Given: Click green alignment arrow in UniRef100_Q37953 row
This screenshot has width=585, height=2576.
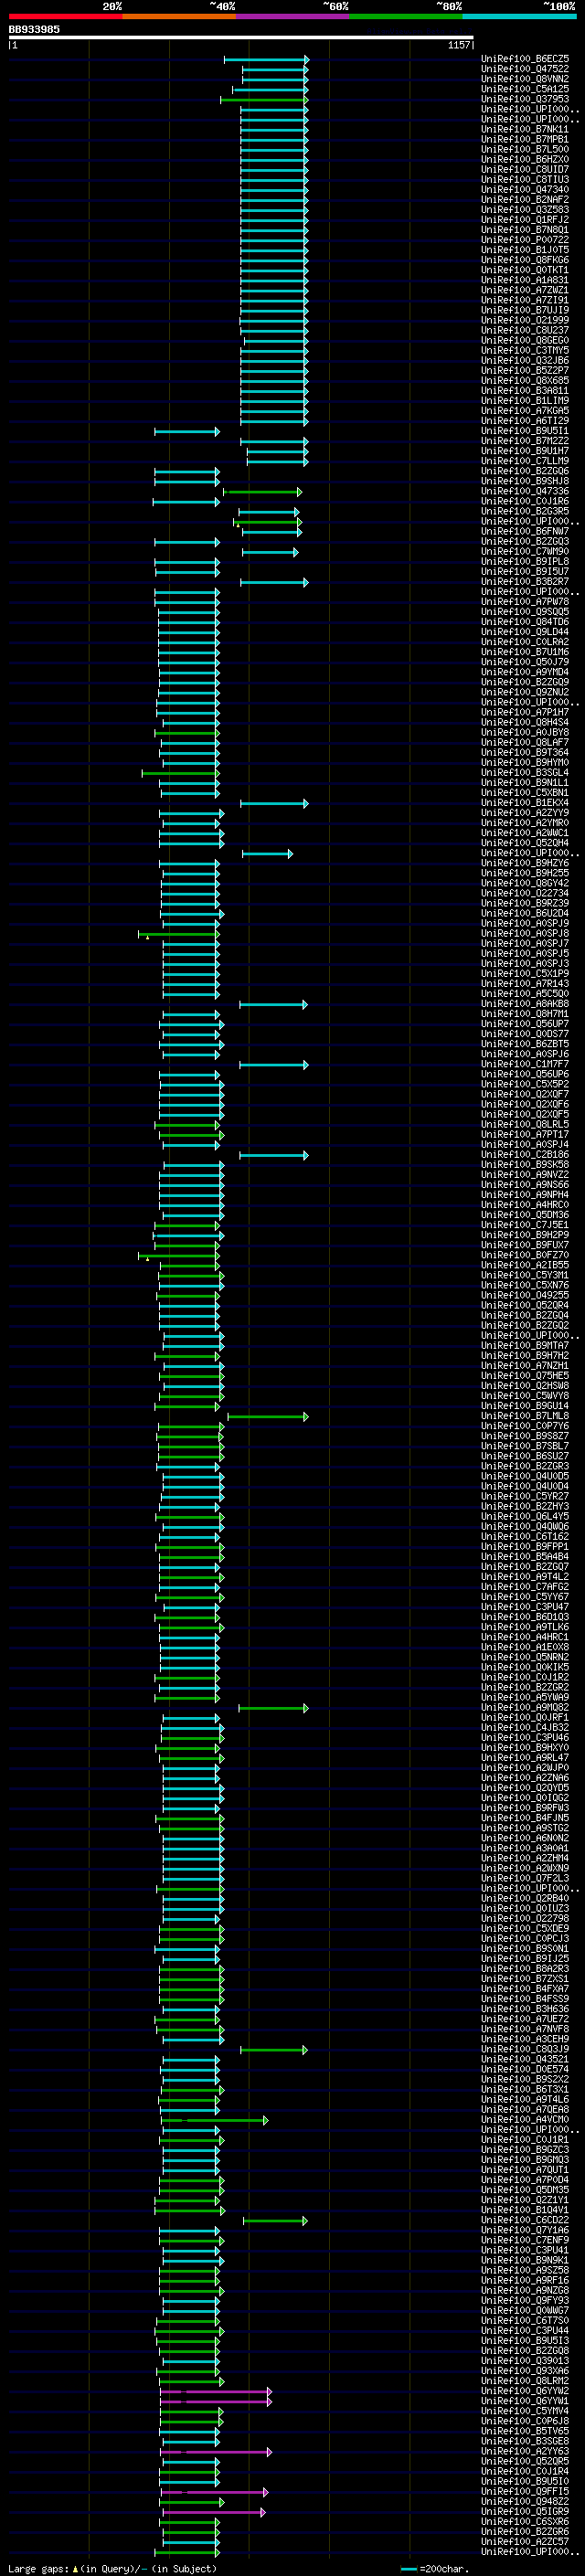Looking at the screenshot, I should [264, 100].
